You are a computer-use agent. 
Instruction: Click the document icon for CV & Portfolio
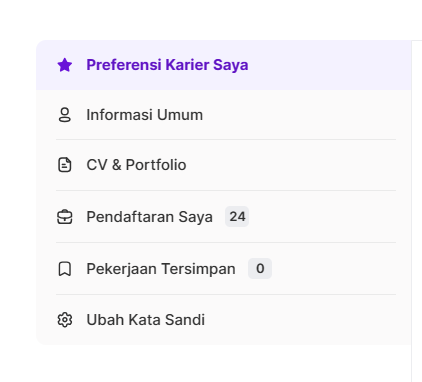tap(65, 165)
